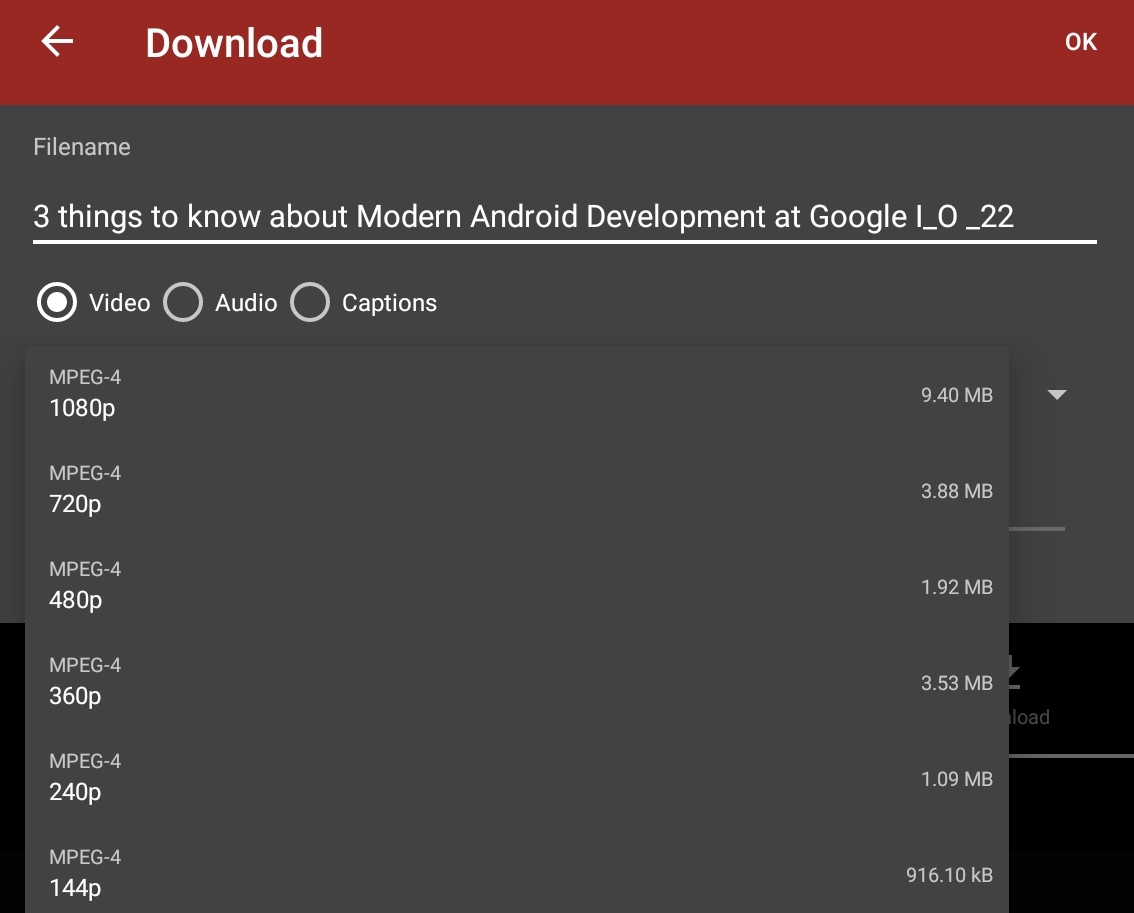Click the Filename field label

pyautogui.click(x=81, y=146)
